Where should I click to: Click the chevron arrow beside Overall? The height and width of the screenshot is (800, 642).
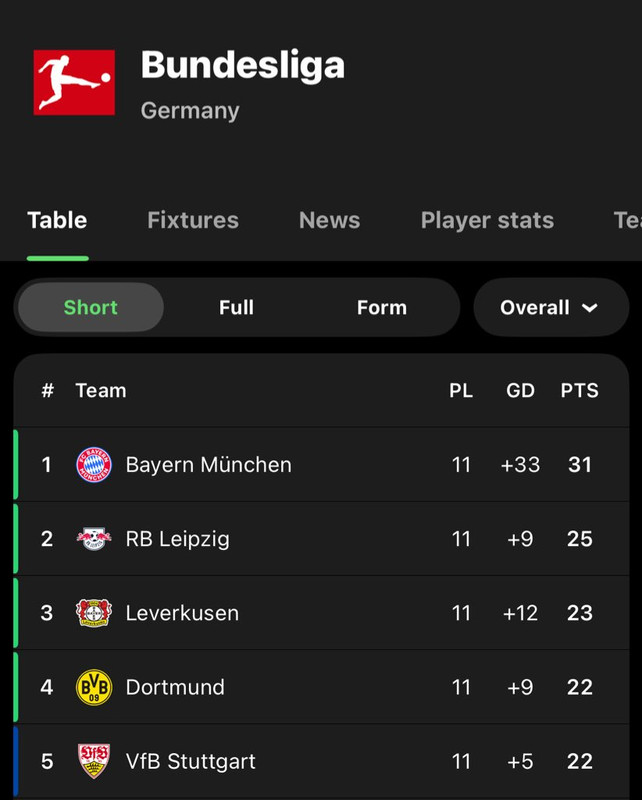[590, 308]
